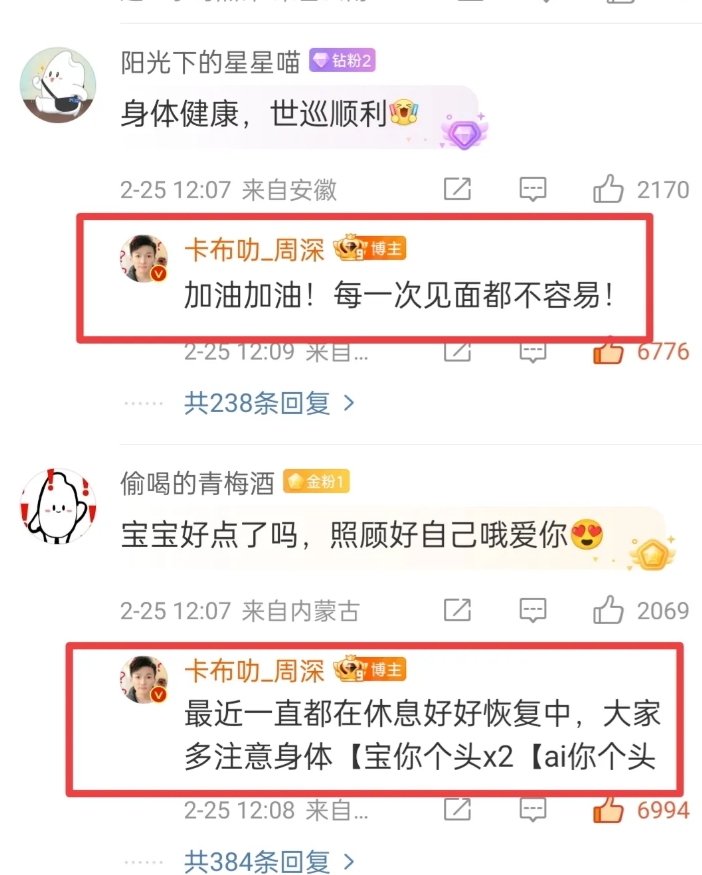Reply to the 身体健康，世巡顺利 comment
The image size is (702, 875).
(x=533, y=189)
